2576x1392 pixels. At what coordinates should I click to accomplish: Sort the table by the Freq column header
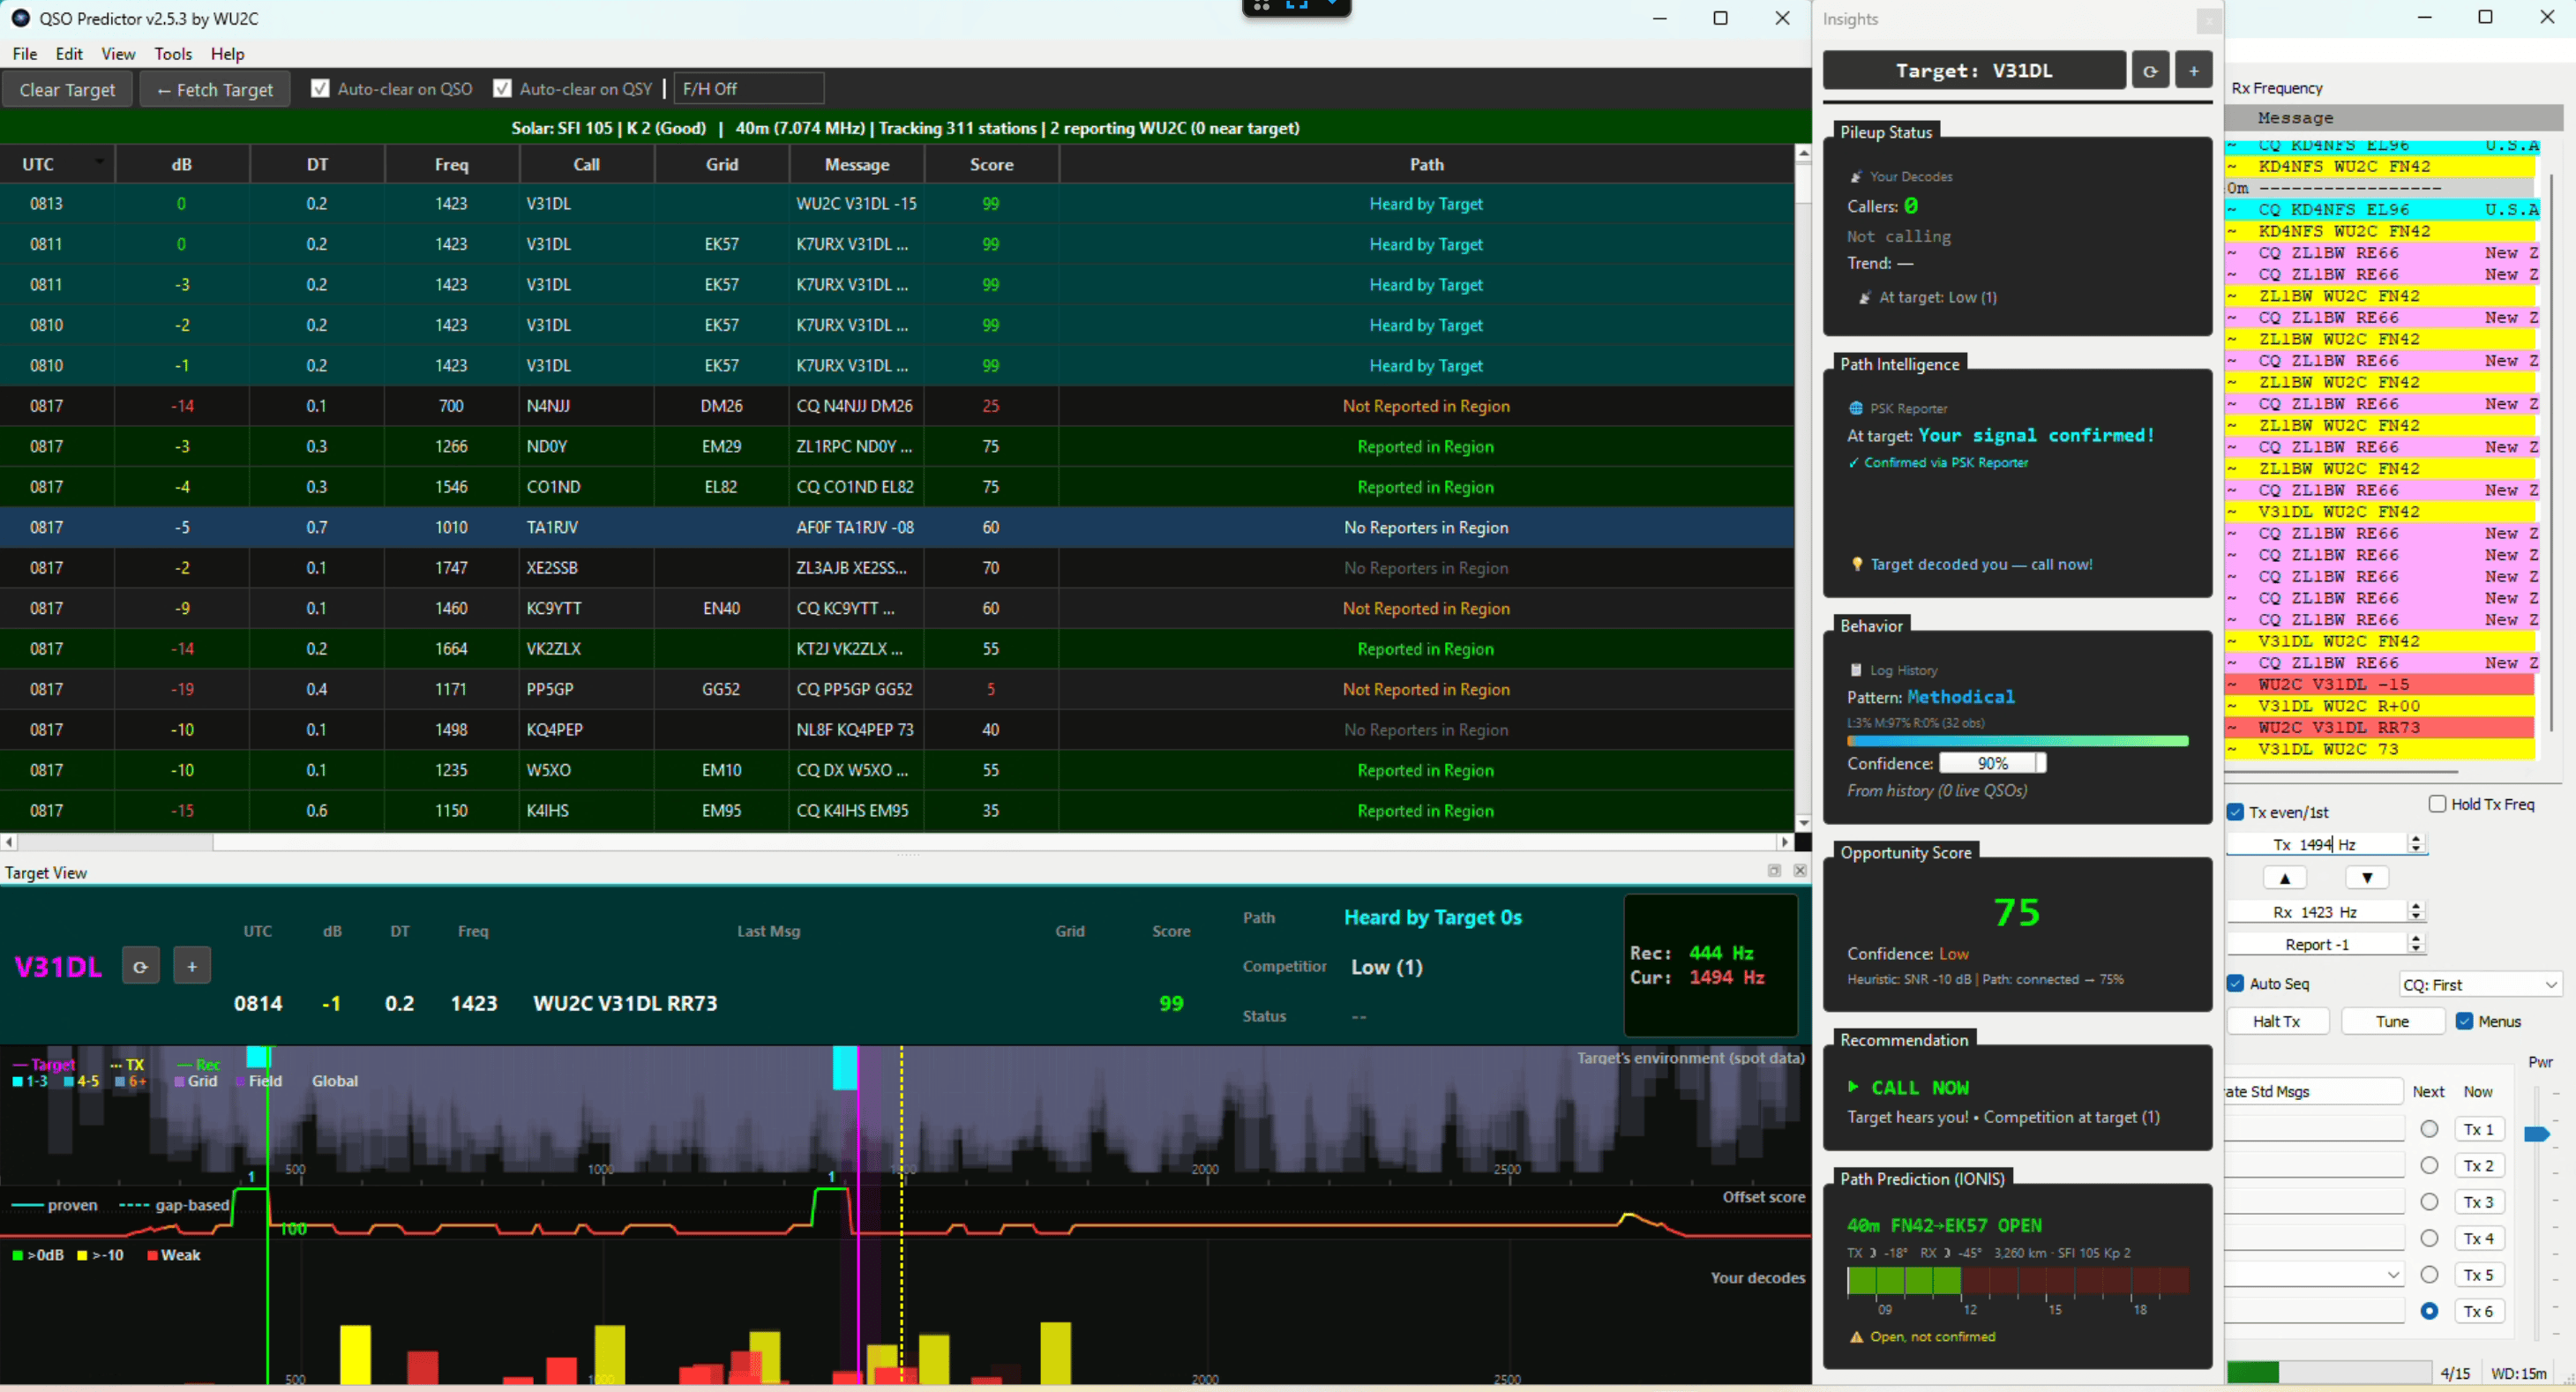point(451,164)
